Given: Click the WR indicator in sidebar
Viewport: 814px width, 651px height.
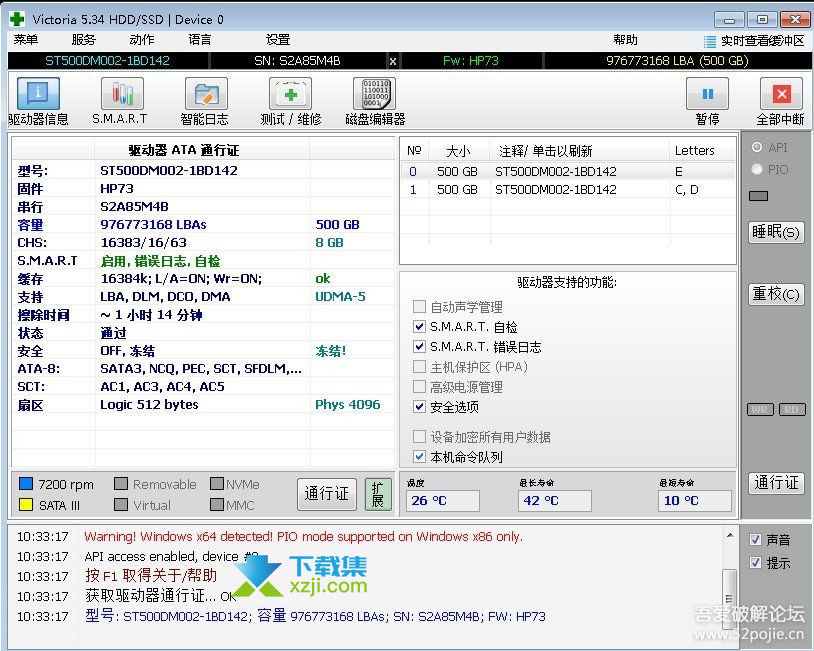Looking at the screenshot, I should click(x=760, y=410).
